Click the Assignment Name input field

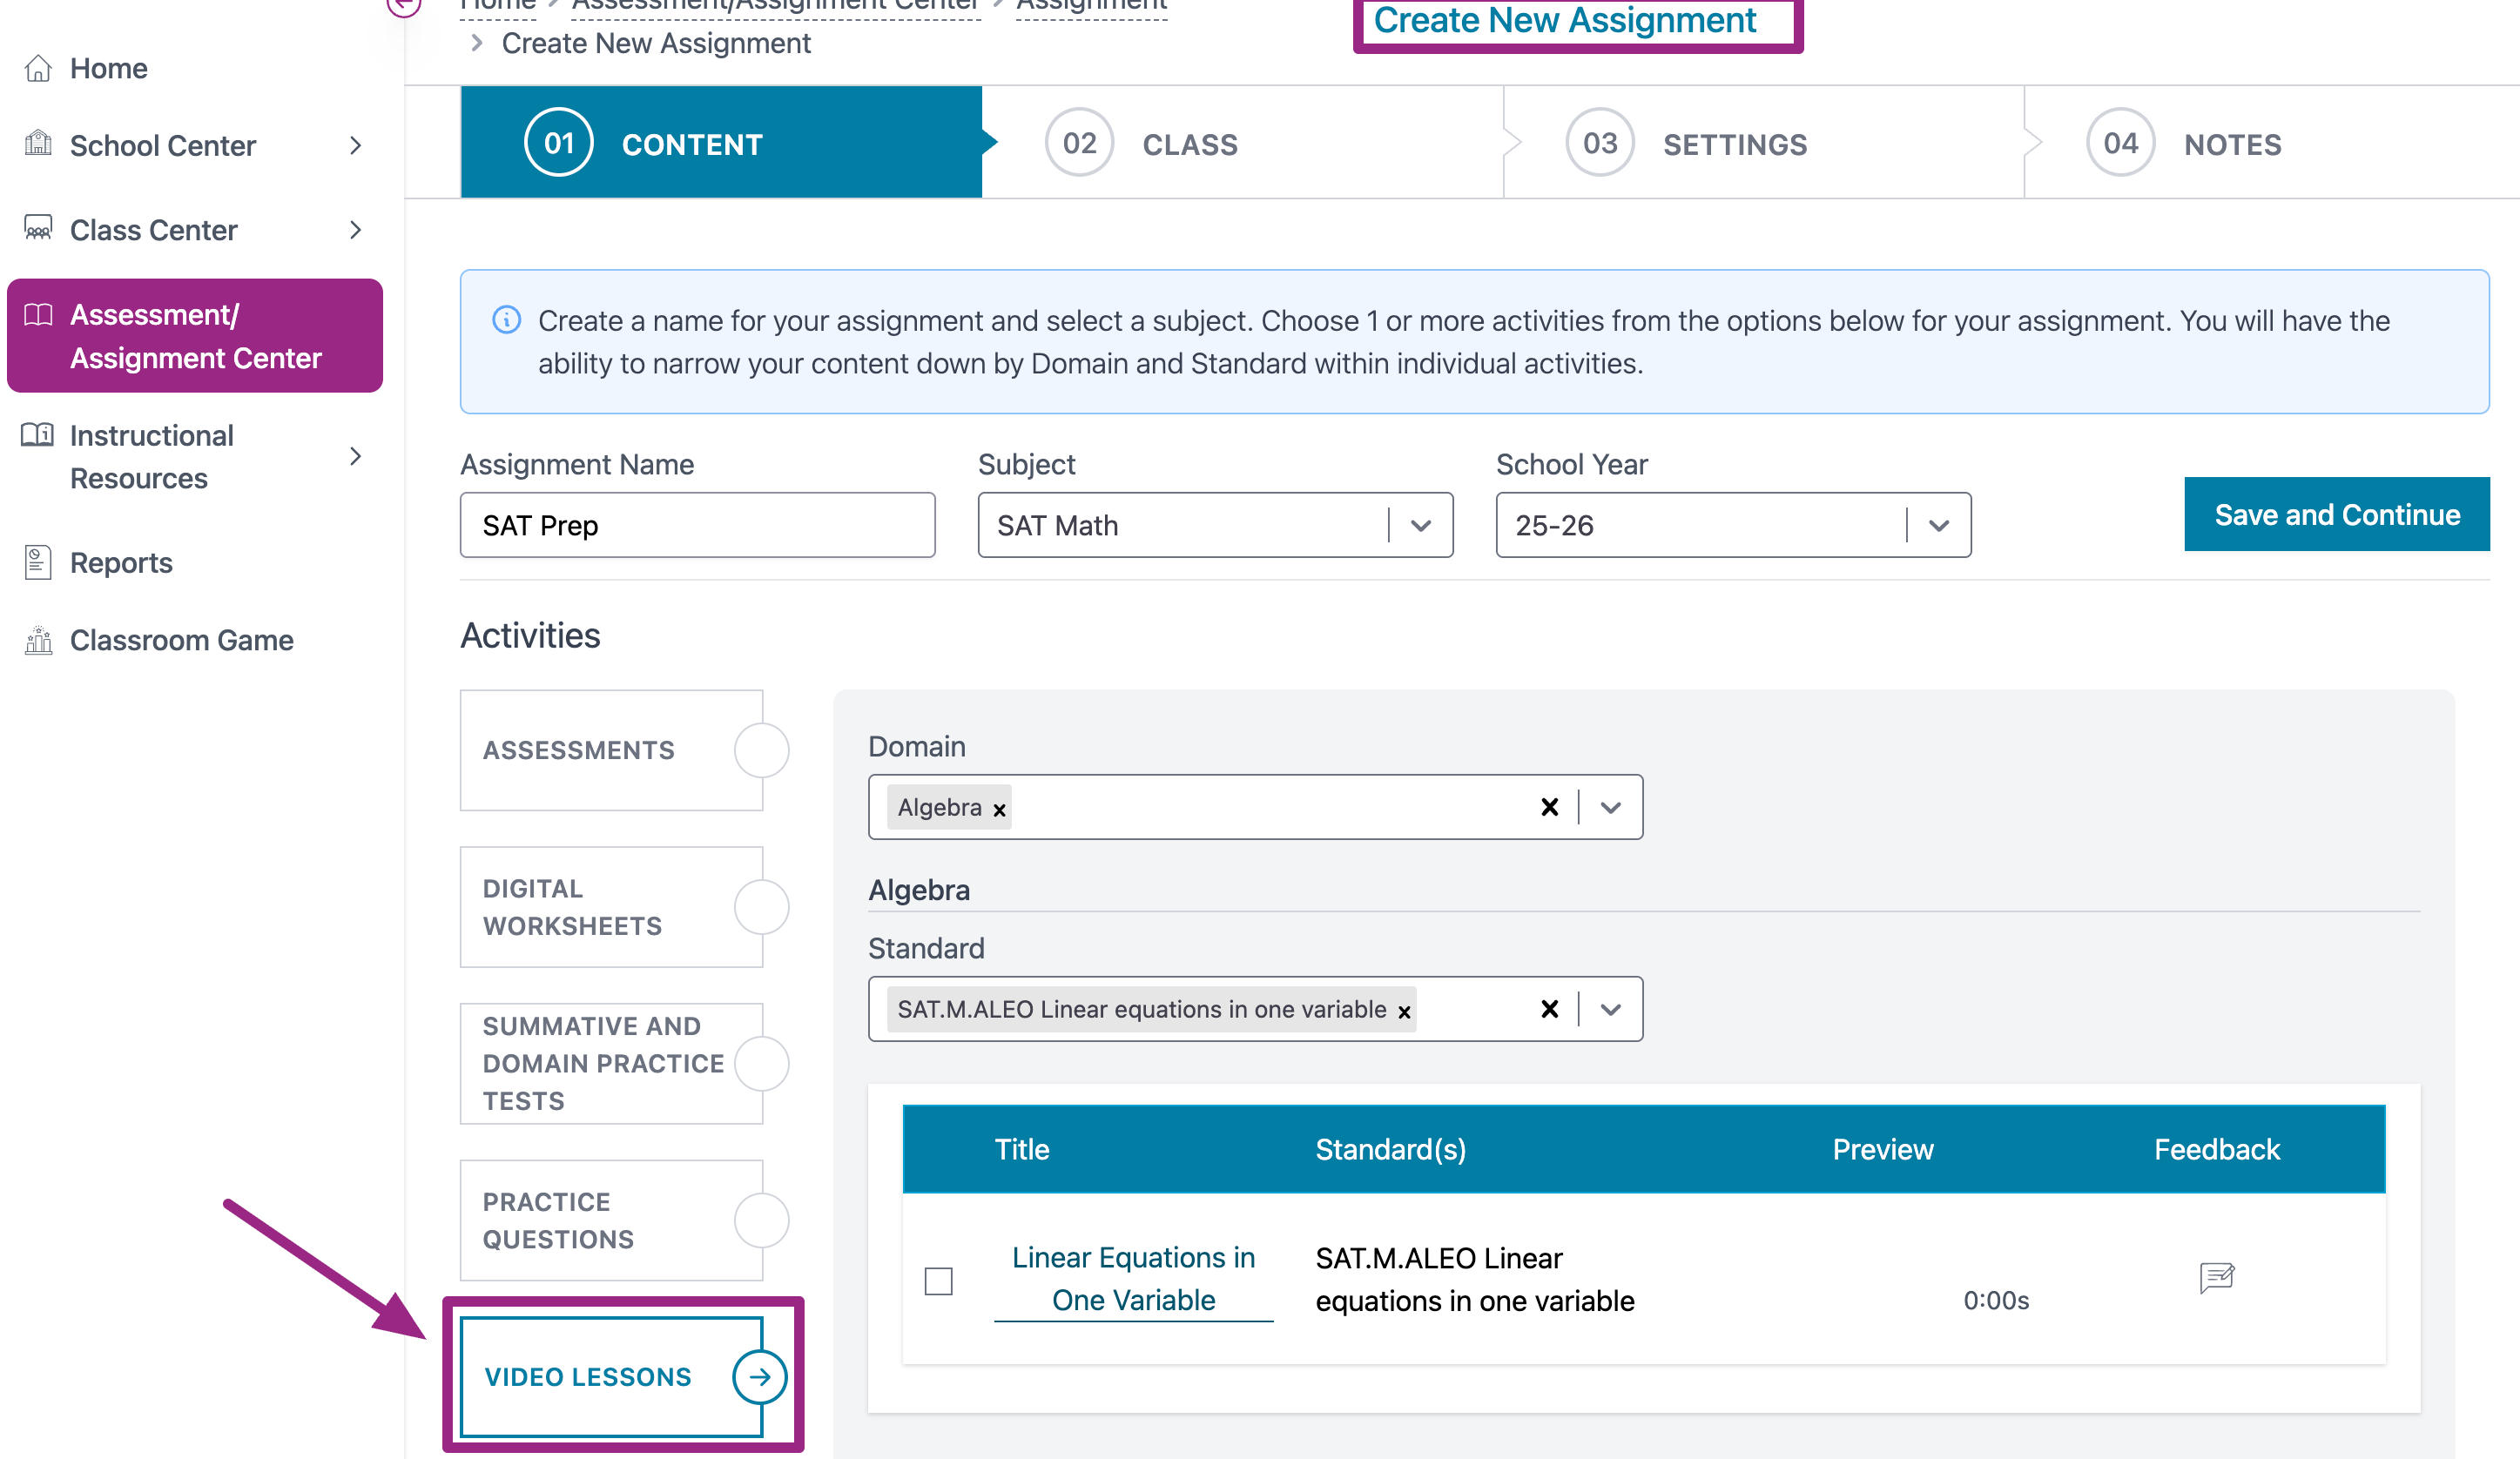(x=697, y=525)
